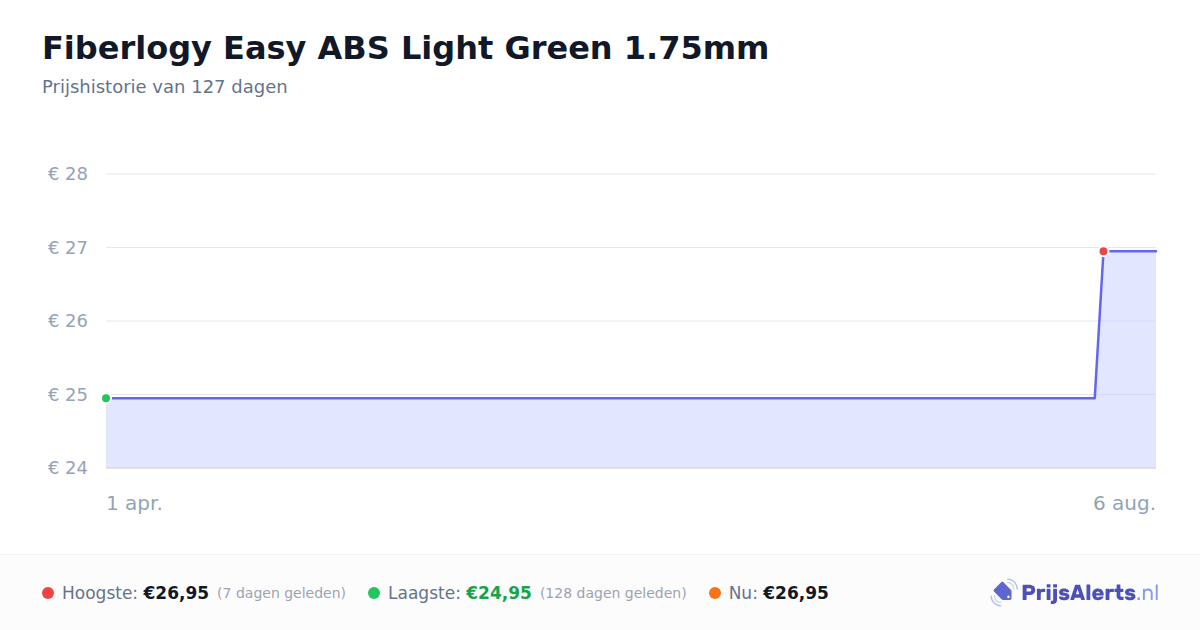The width and height of the screenshot is (1200, 630).
Task: Click the red Hoogste legend dot
Action: [x=48, y=593]
